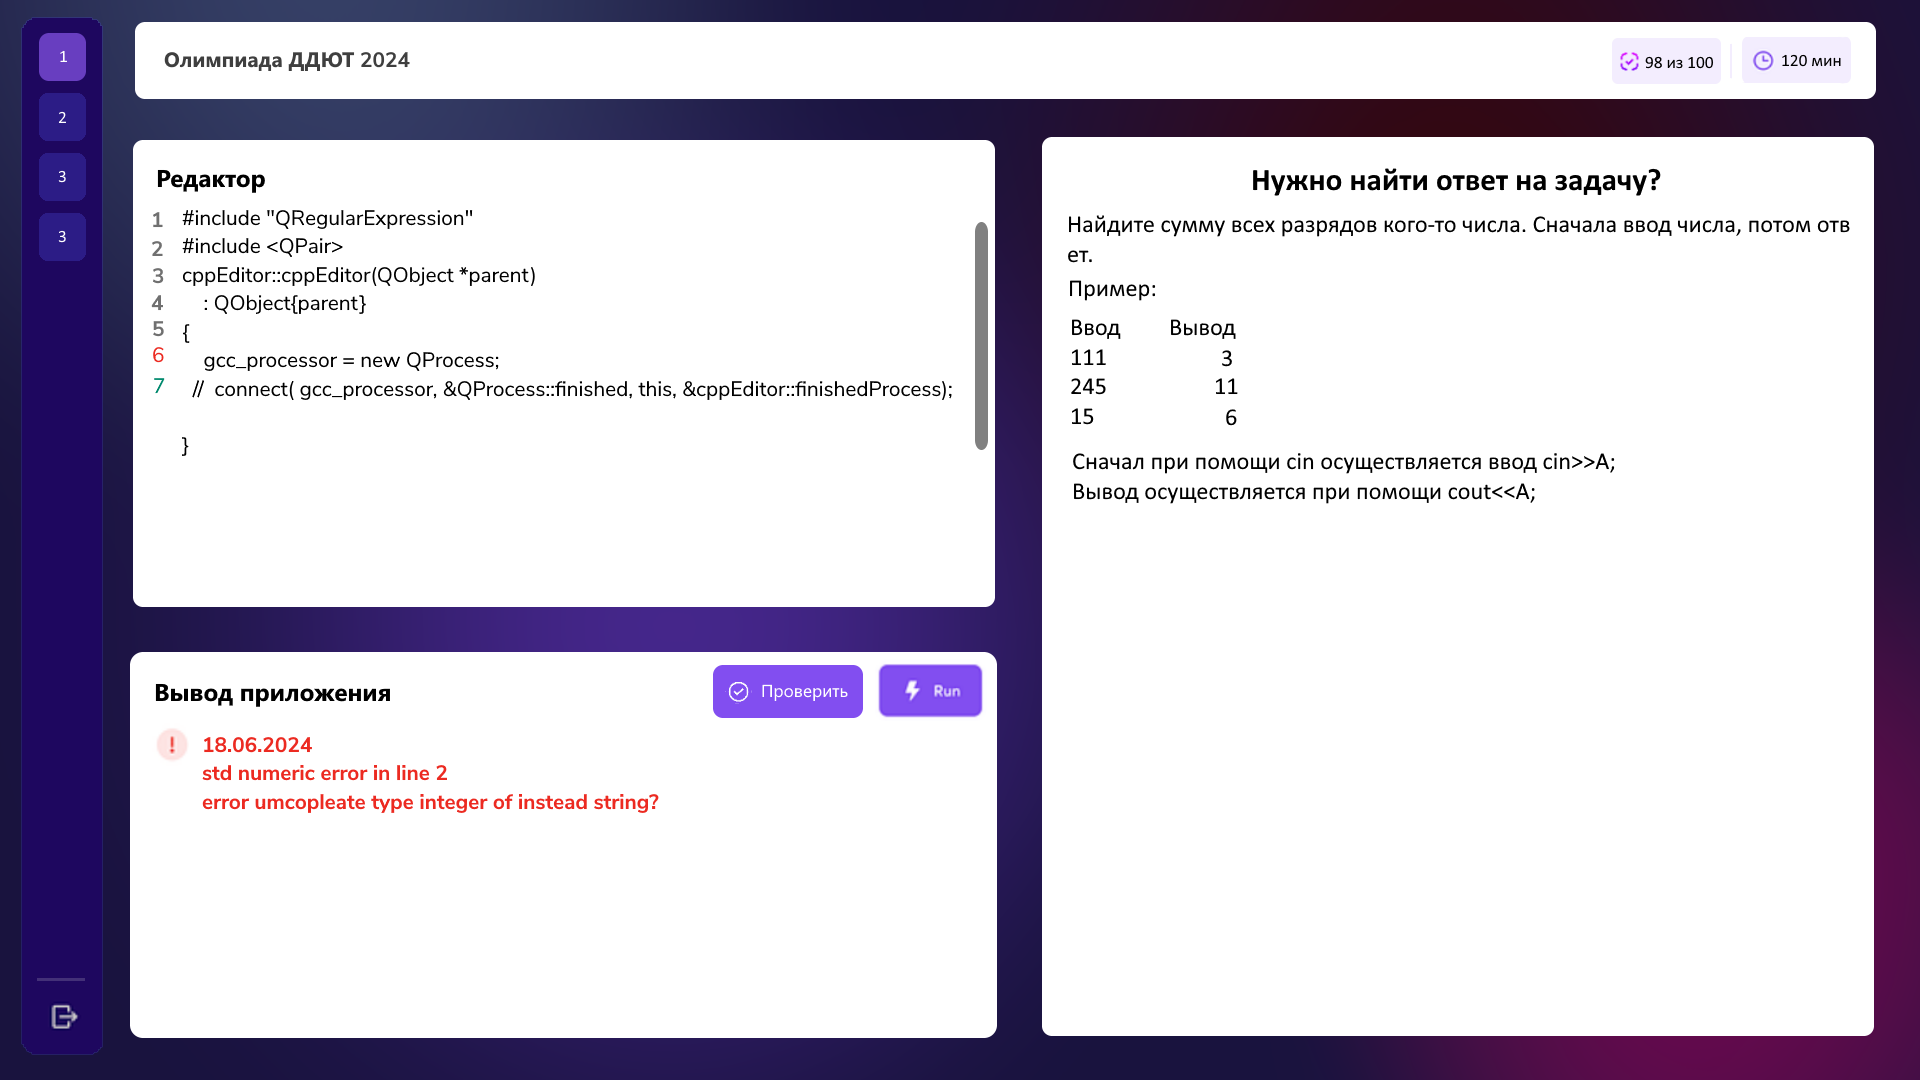The image size is (1920, 1080).
Task: Click the #include <QPair> code line
Action: 262,246
